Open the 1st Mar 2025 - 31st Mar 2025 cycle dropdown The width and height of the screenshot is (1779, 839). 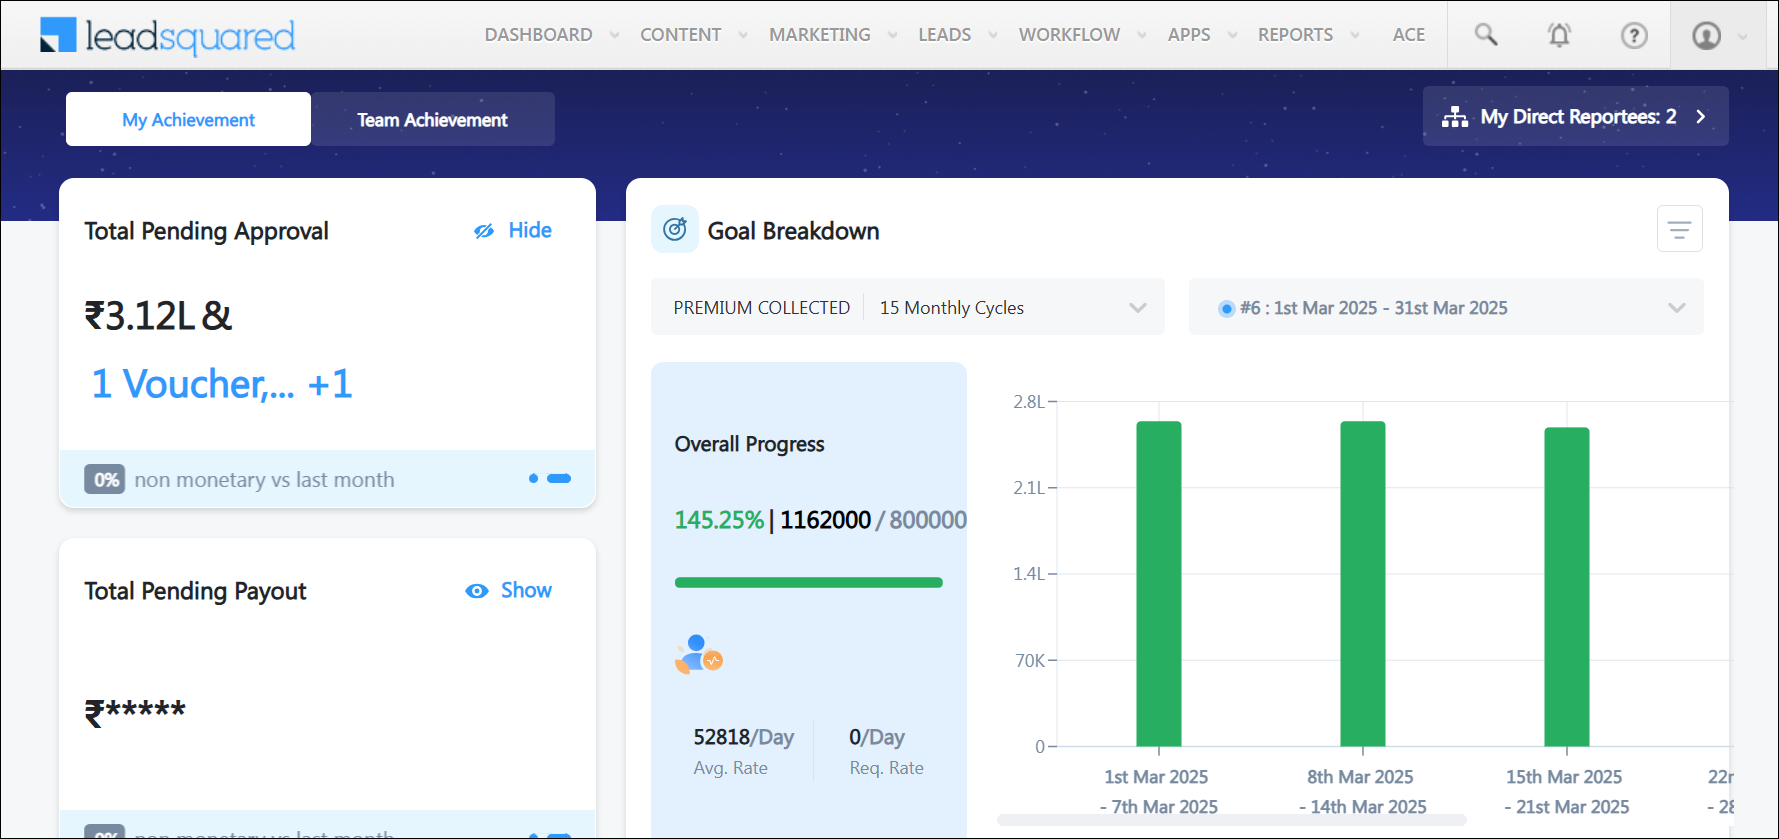pos(1446,307)
